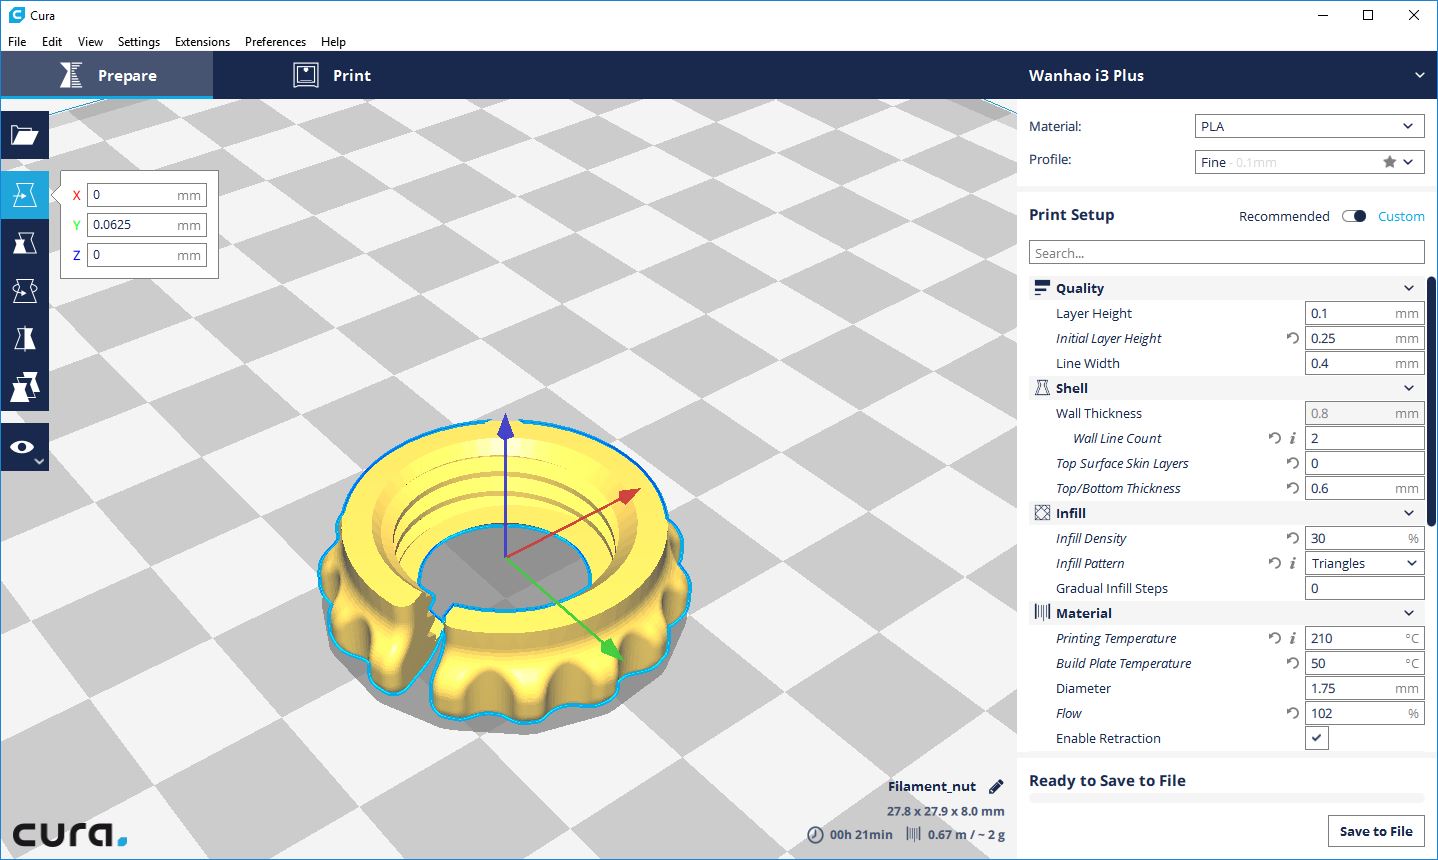Open the Infill Pattern Triangles dropdown
1438x860 pixels.
(1365, 563)
